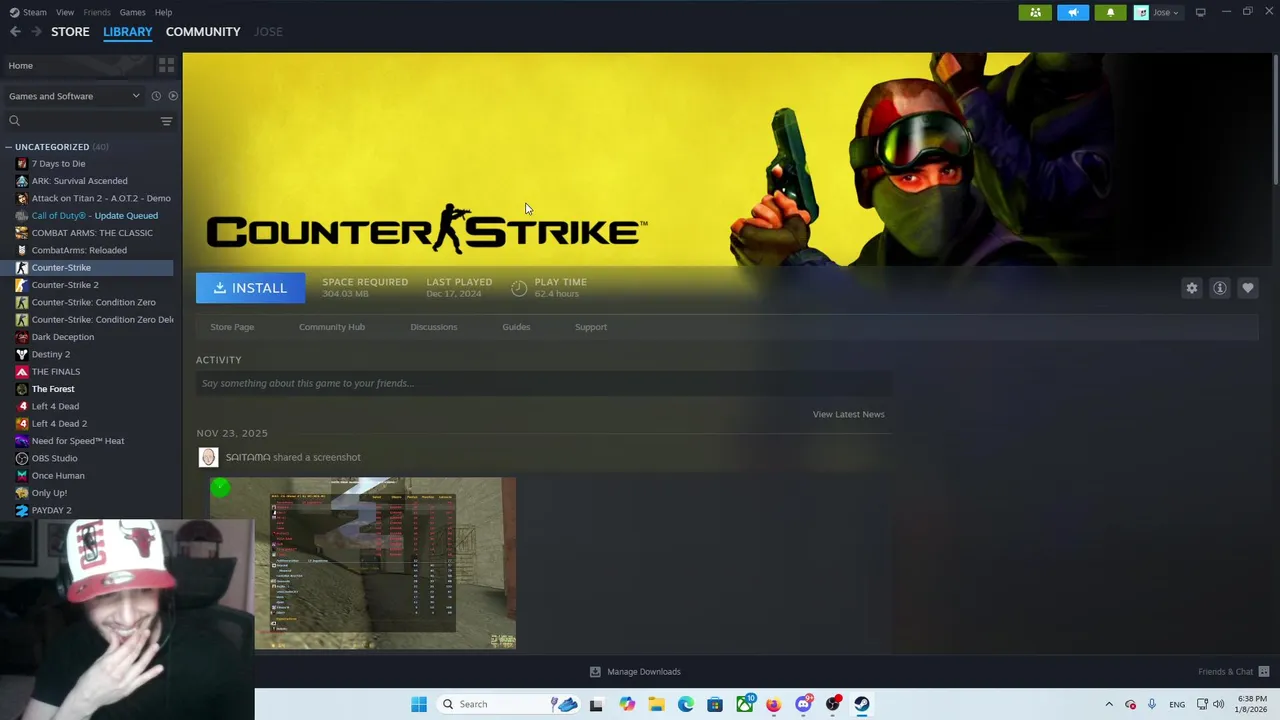
Task: Open Friends & Chat
Action: (x=1233, y=672)
